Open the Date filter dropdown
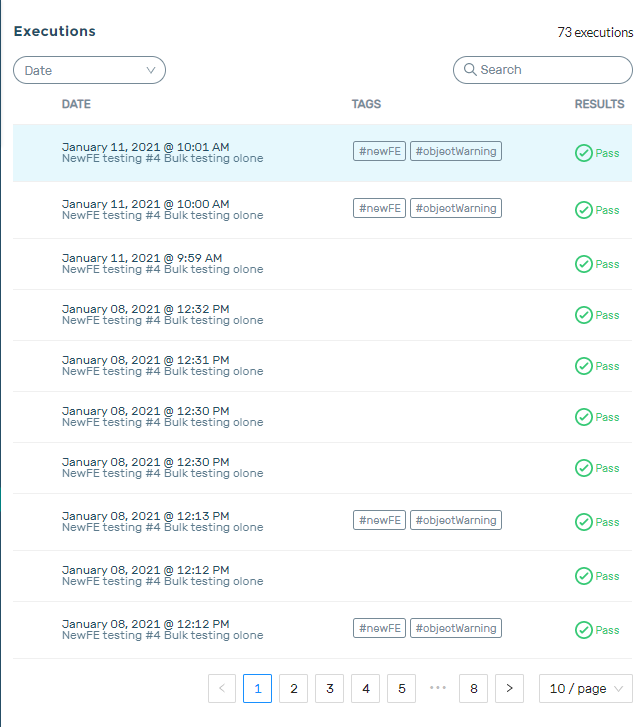Image resolution: width=644 pixels, height=727 pixels. pyautogui.click(x=89, y=70)
